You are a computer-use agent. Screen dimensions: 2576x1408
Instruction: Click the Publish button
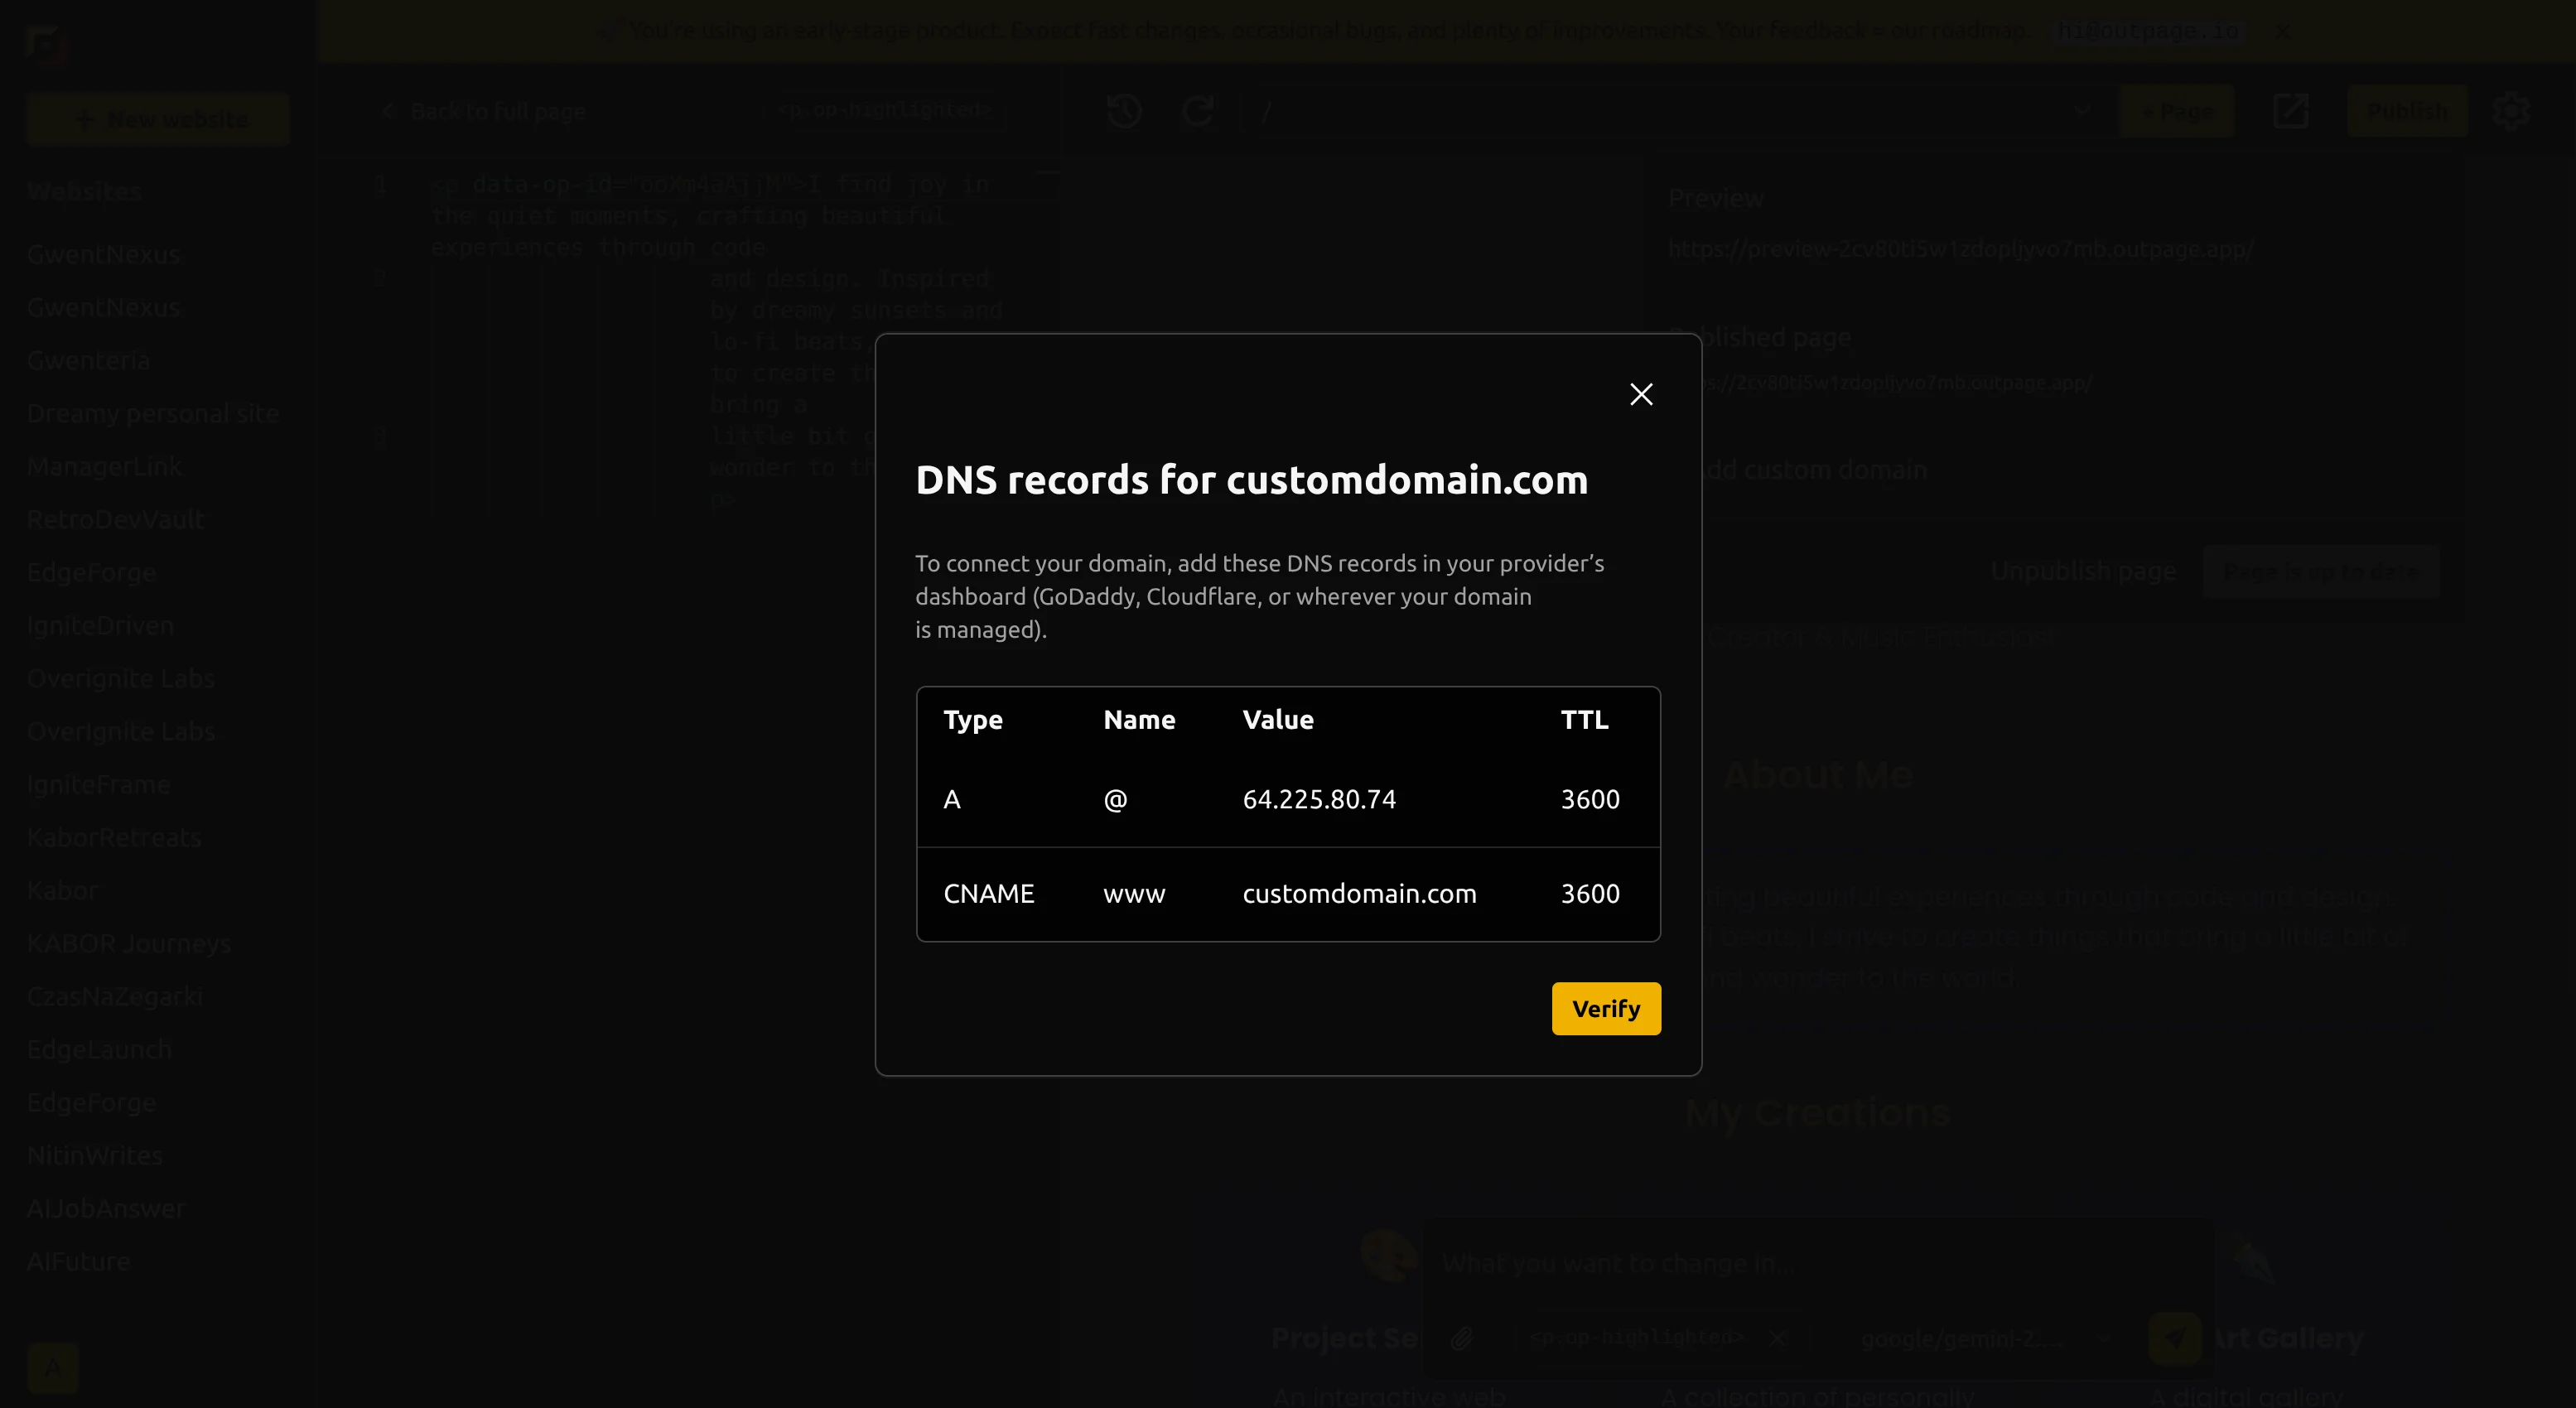pyautogui.click(x=2406, y=111)
